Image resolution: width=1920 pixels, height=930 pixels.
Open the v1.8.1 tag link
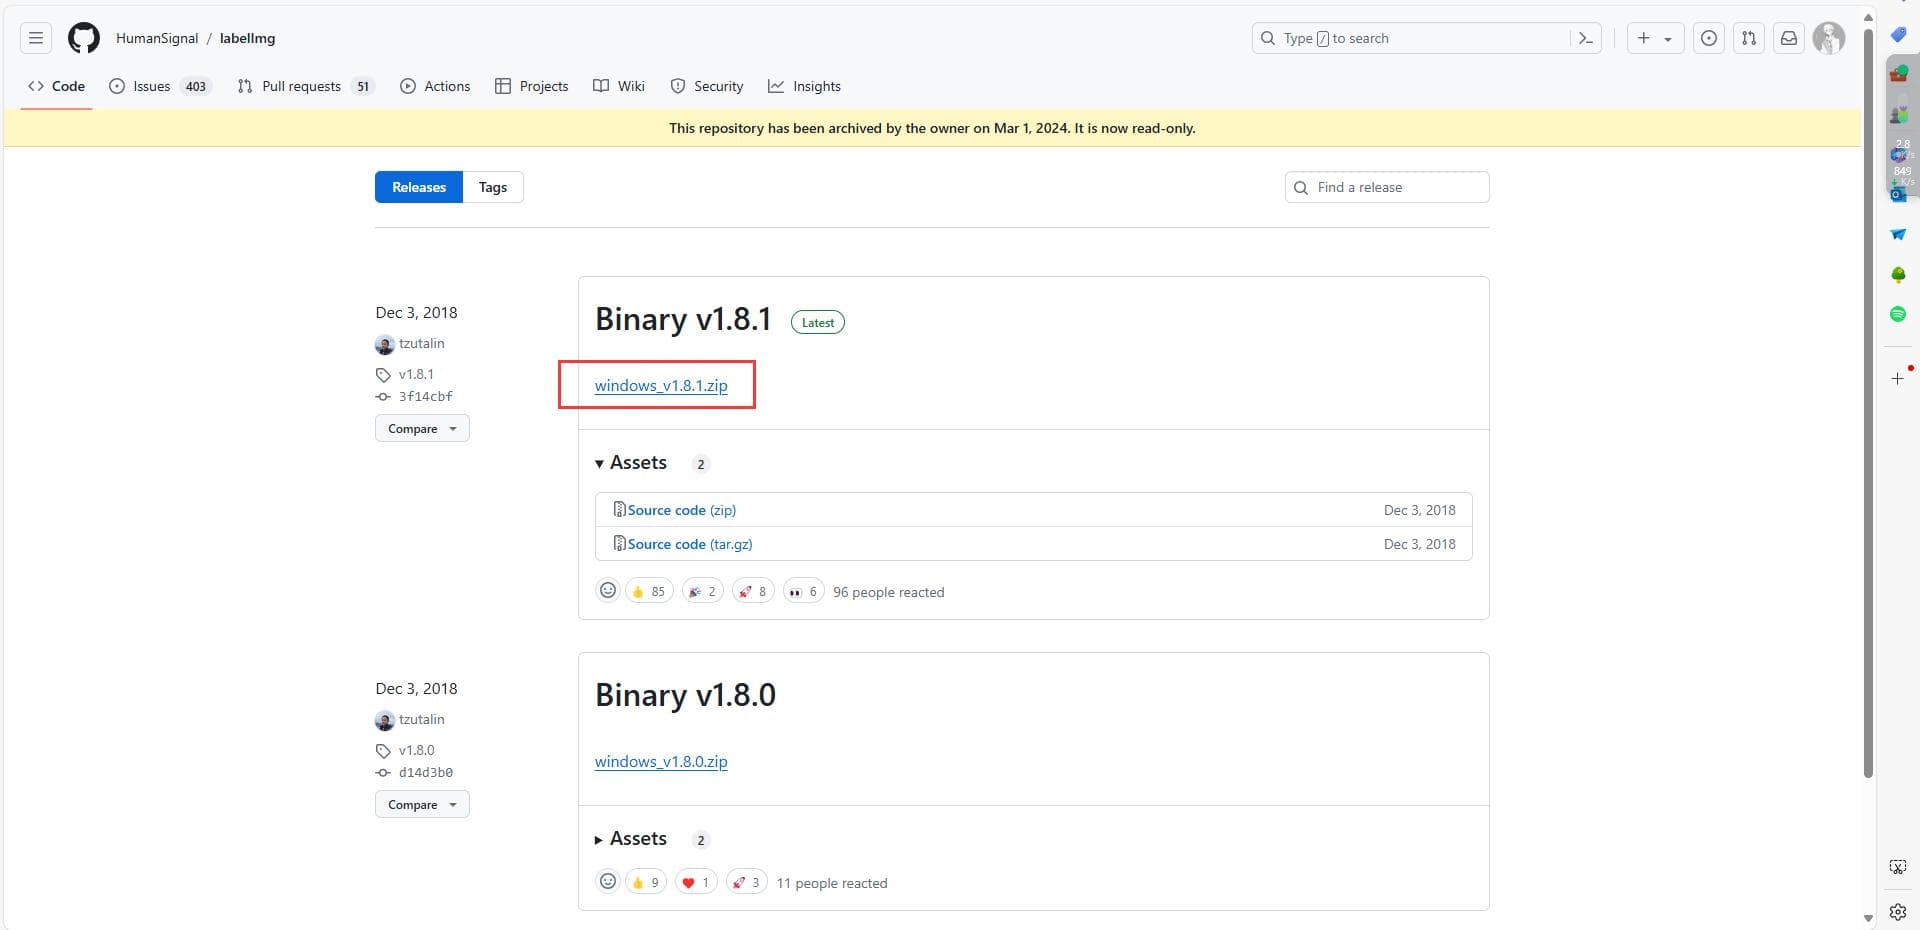click(x=416, y=374)
